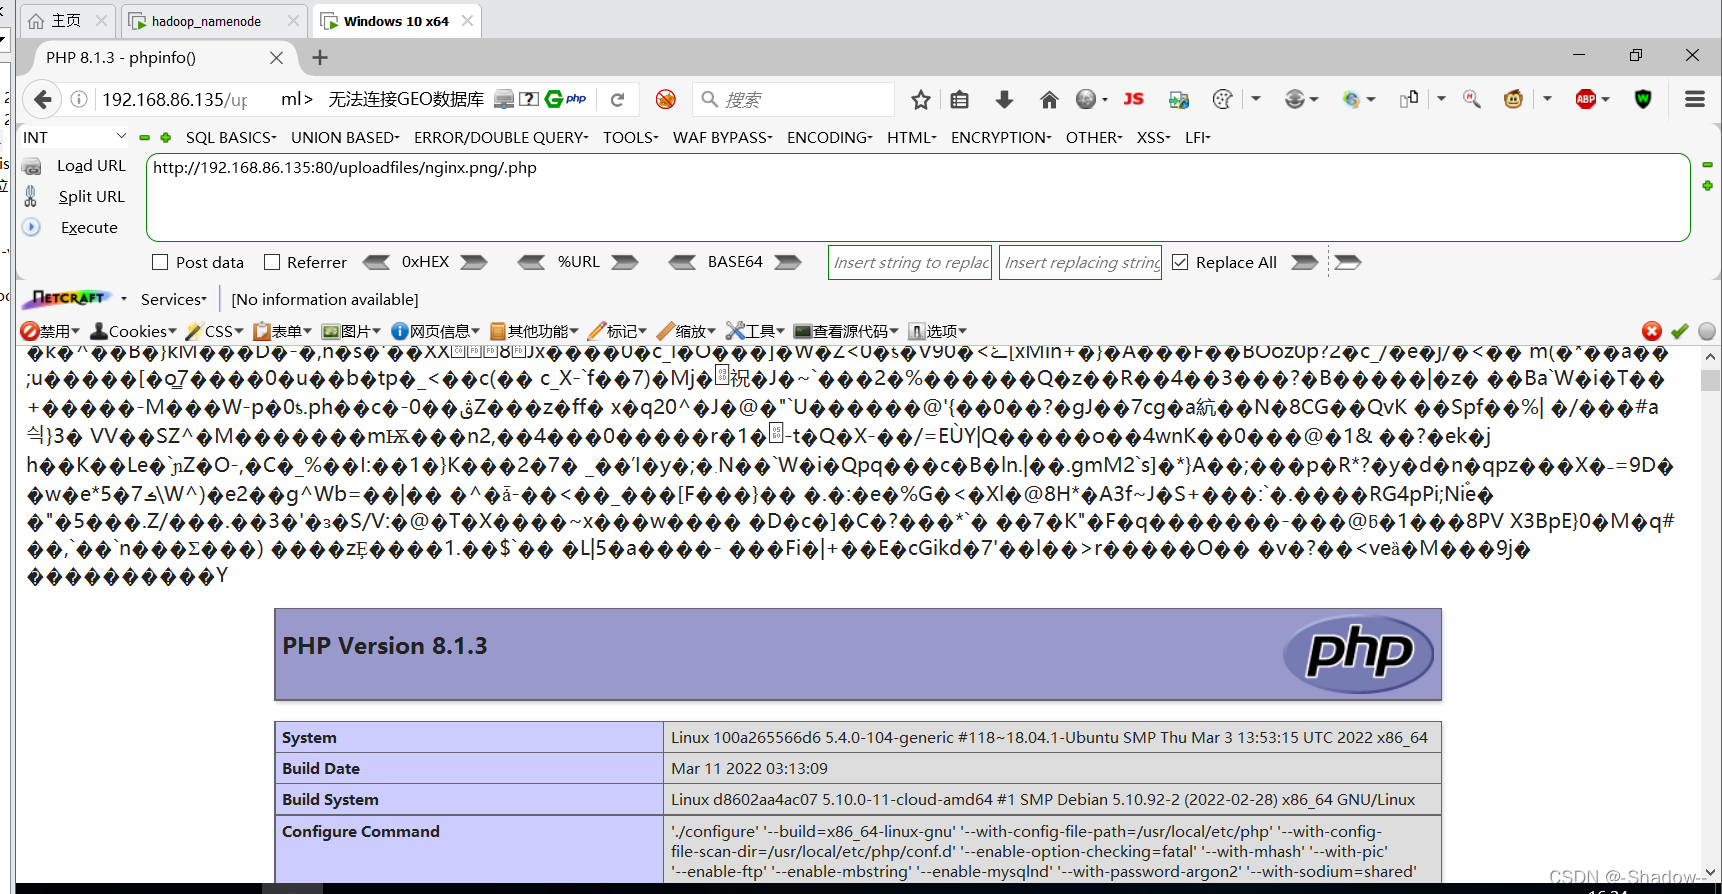Image resolution: width=1722 pixels, height=894 pixels.
Task: Click the browser address bar URL
Action: tap(175, 99)
